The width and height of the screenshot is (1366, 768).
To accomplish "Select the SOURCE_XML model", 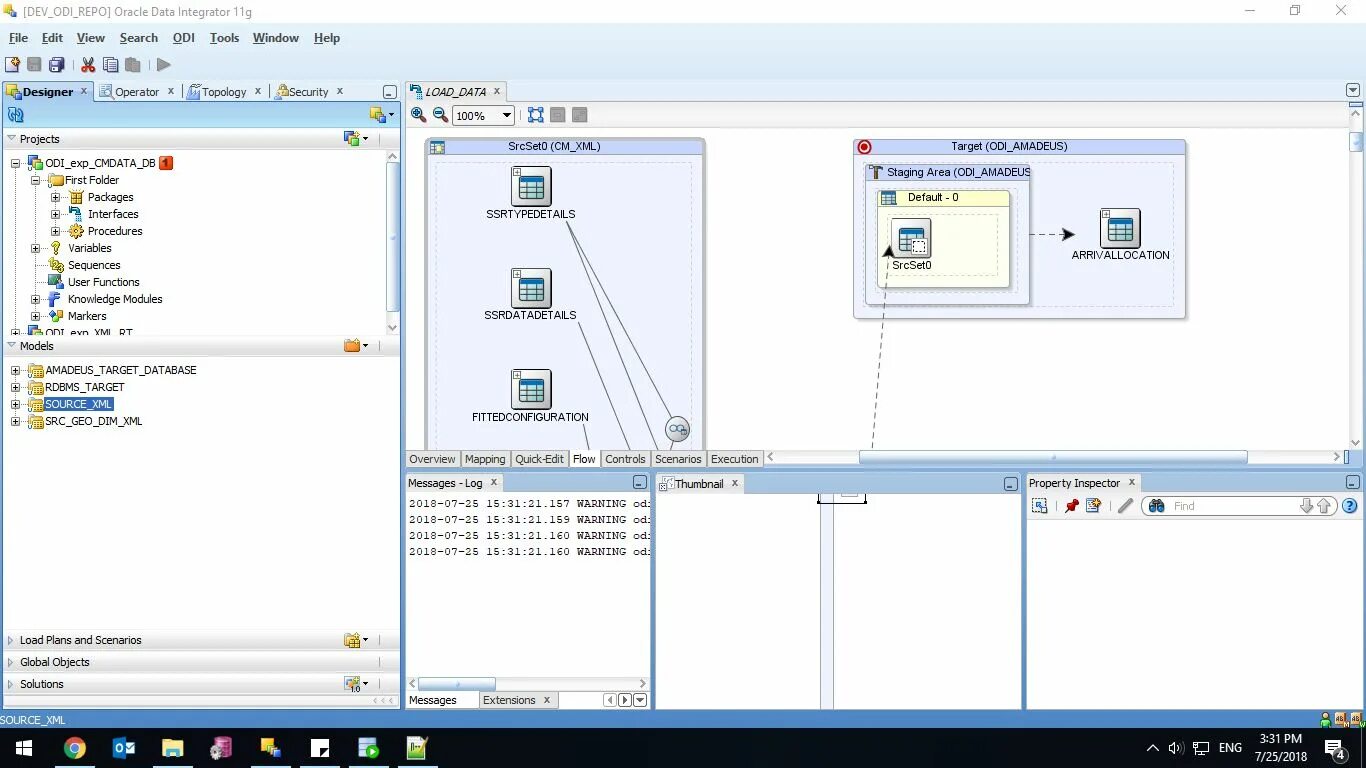I will tap(79, 404).
